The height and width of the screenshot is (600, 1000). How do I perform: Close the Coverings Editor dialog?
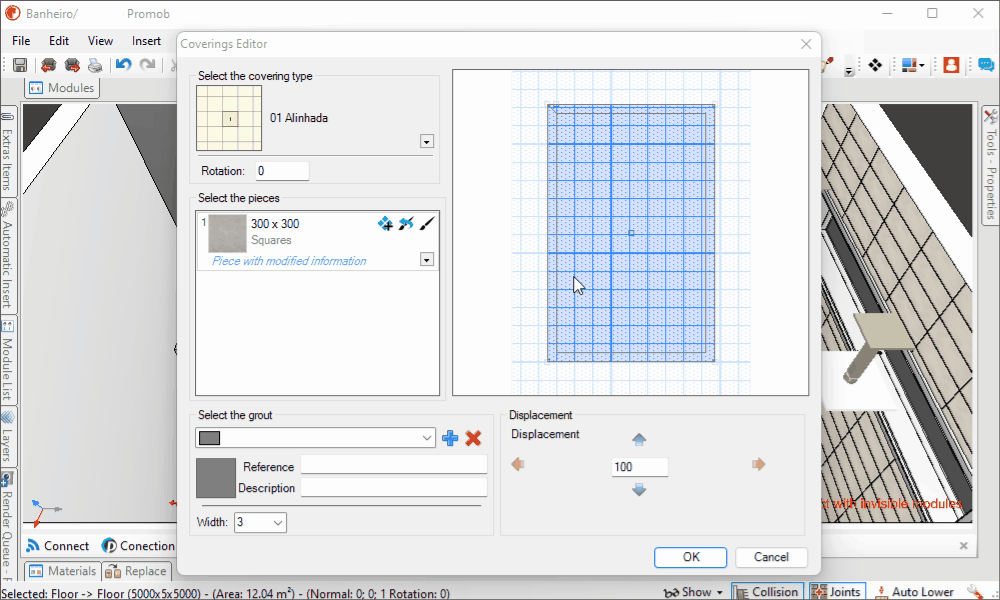[x=806, y=44]
